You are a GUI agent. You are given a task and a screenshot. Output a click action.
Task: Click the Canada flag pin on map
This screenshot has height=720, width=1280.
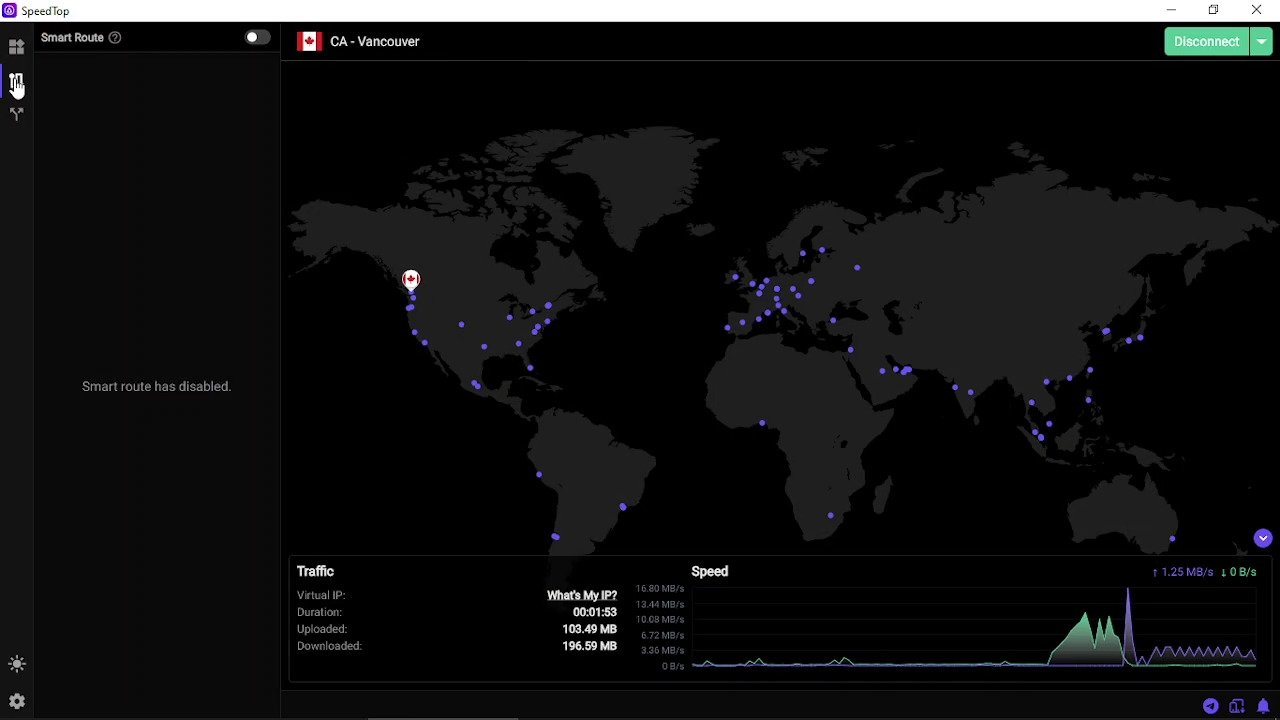pyautogui.click(x=411, y=279)
